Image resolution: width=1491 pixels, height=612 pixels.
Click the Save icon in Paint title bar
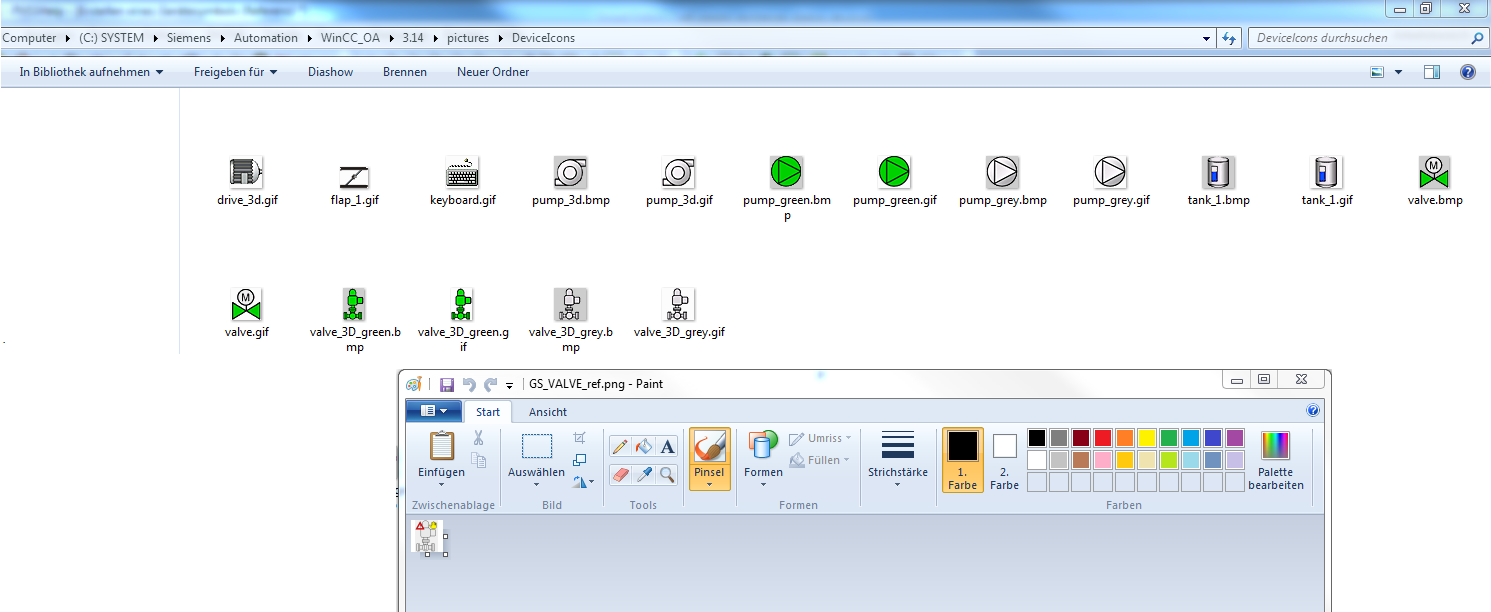446,384
